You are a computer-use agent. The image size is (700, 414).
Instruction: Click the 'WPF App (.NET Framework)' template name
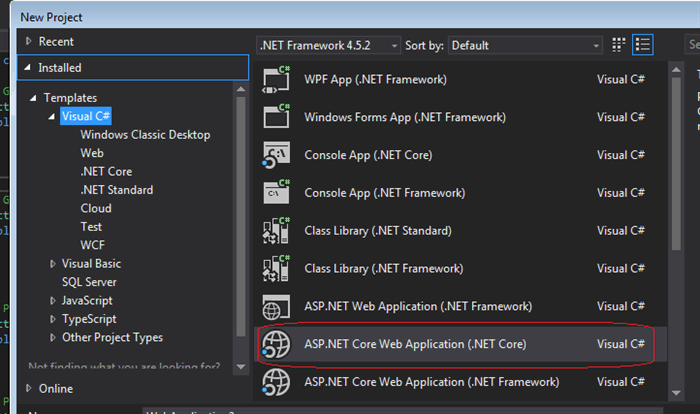coord(375,79)
